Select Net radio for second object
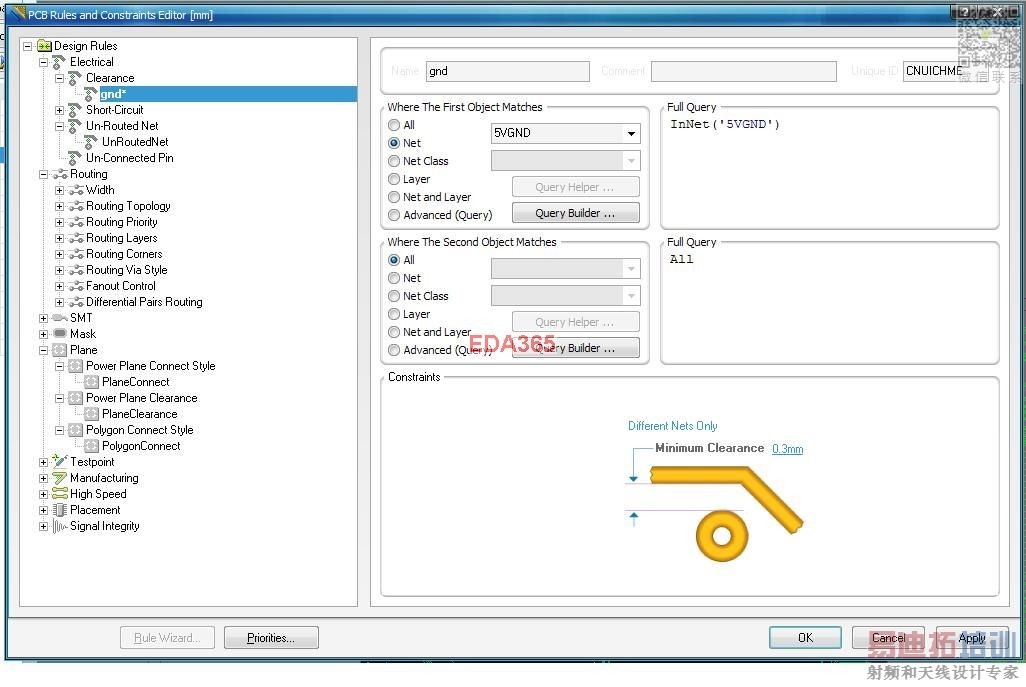 point(394,278)
